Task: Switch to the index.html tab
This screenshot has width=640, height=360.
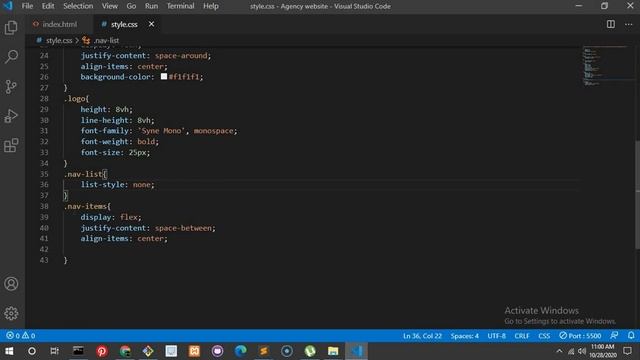Action: pos(59,24)
